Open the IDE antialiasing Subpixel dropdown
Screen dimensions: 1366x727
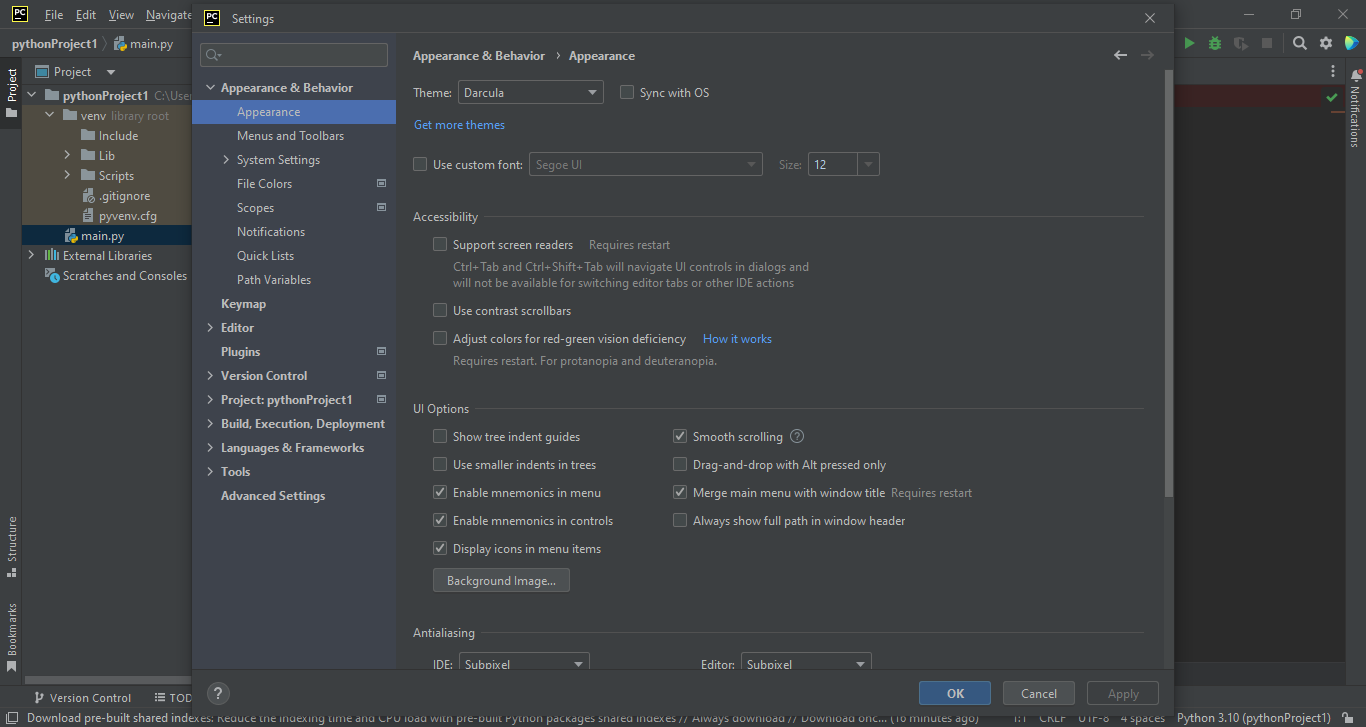524,662
